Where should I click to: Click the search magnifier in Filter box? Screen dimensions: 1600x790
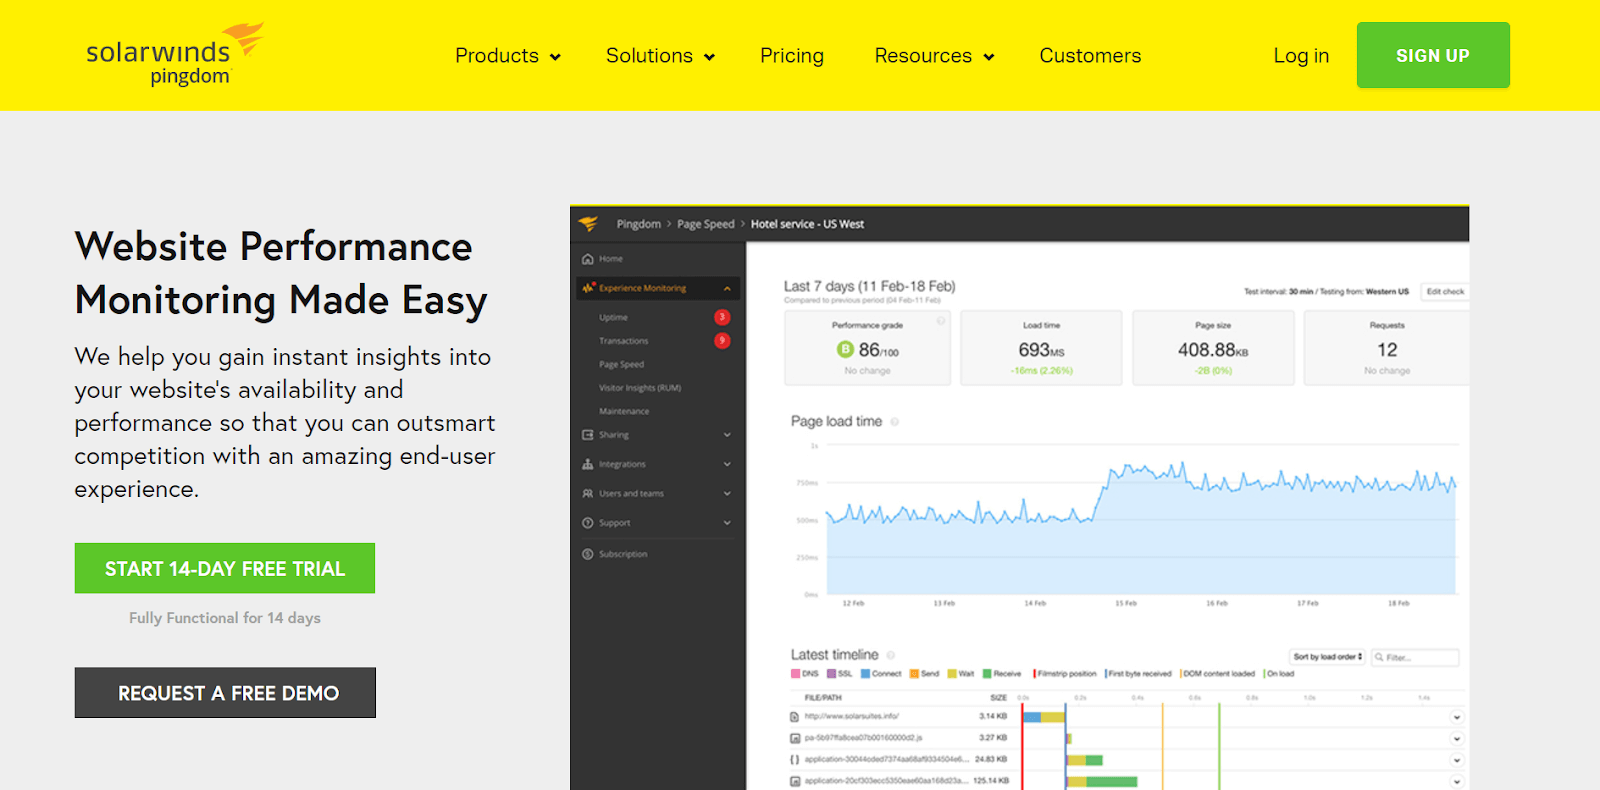point(1379,657)
